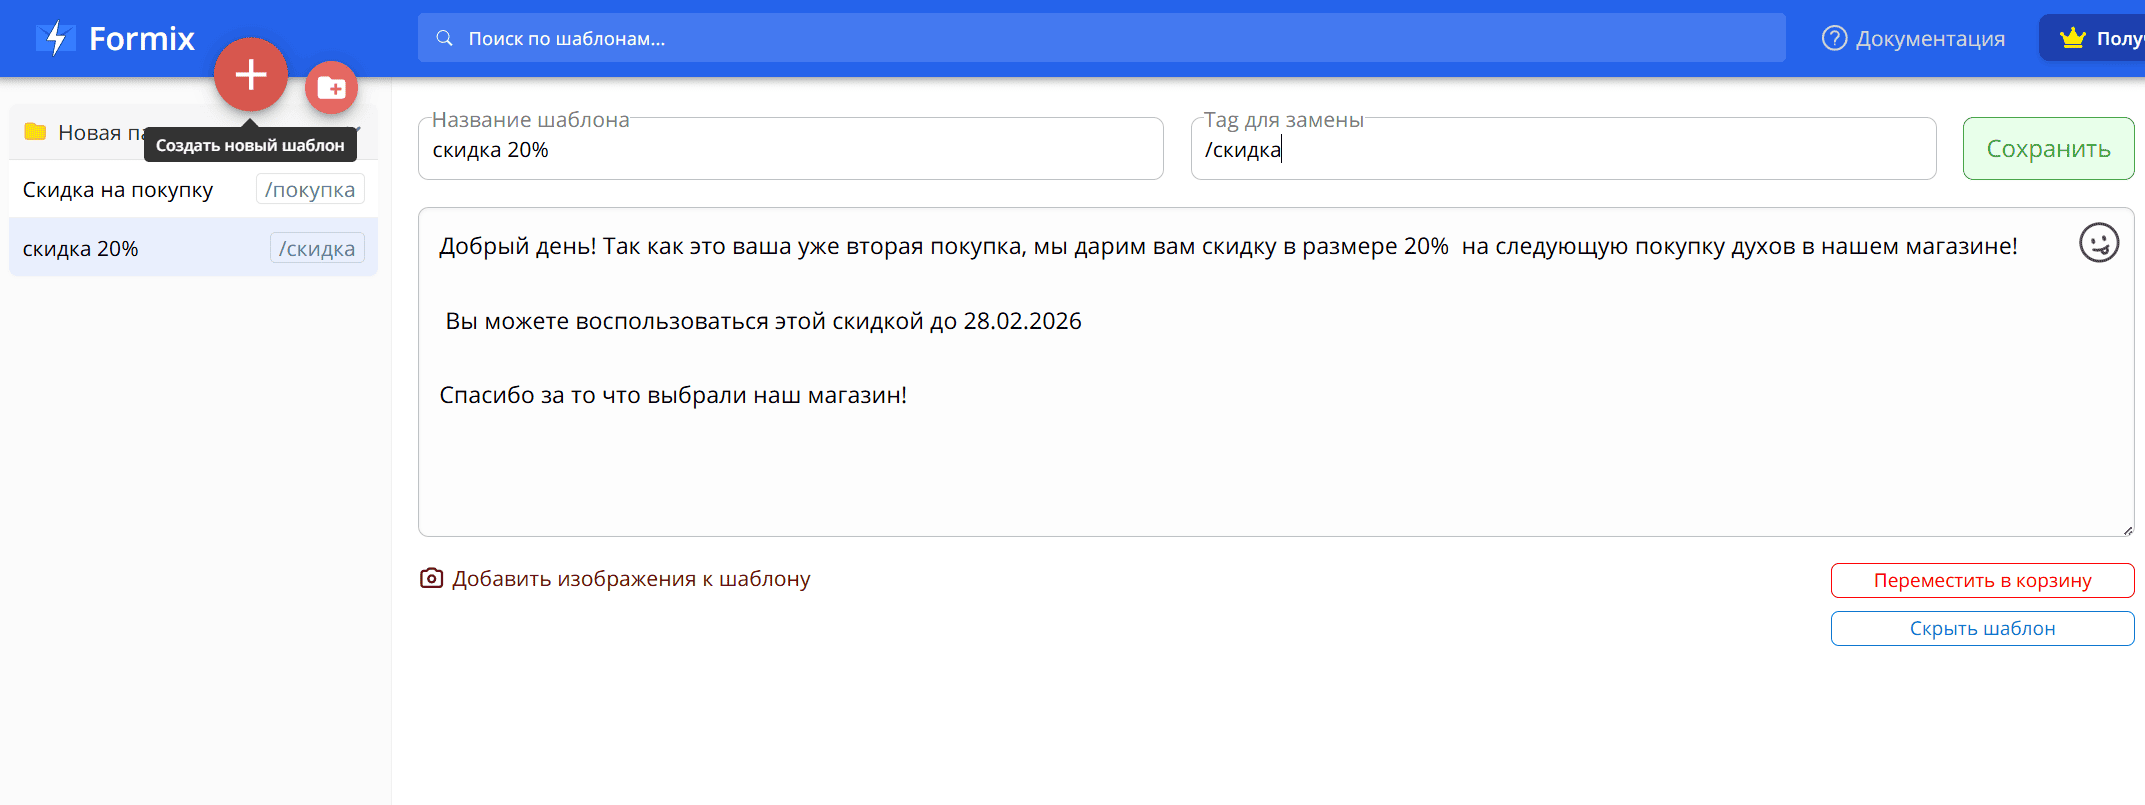The height and width of the screenshot is (805, 2145).
Task: Focus the Поиск по шаблонам search field
Action: coord(1100,38)
